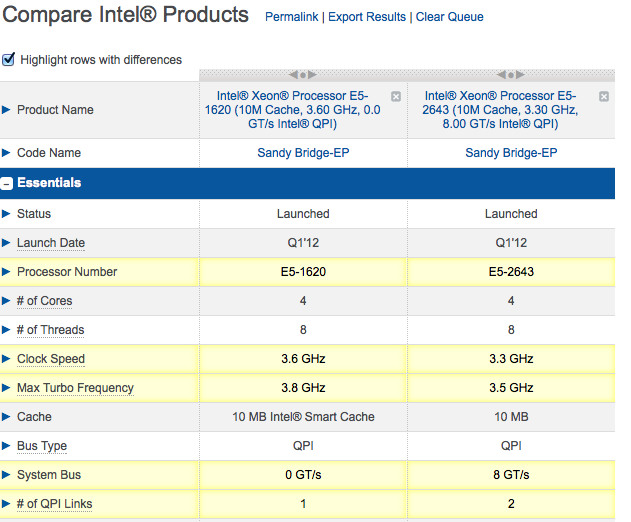The height and width of the screenshot is (522, 631).
Task: Click the Max Turbo Frequency row label
Action: [x=75, y=388]
